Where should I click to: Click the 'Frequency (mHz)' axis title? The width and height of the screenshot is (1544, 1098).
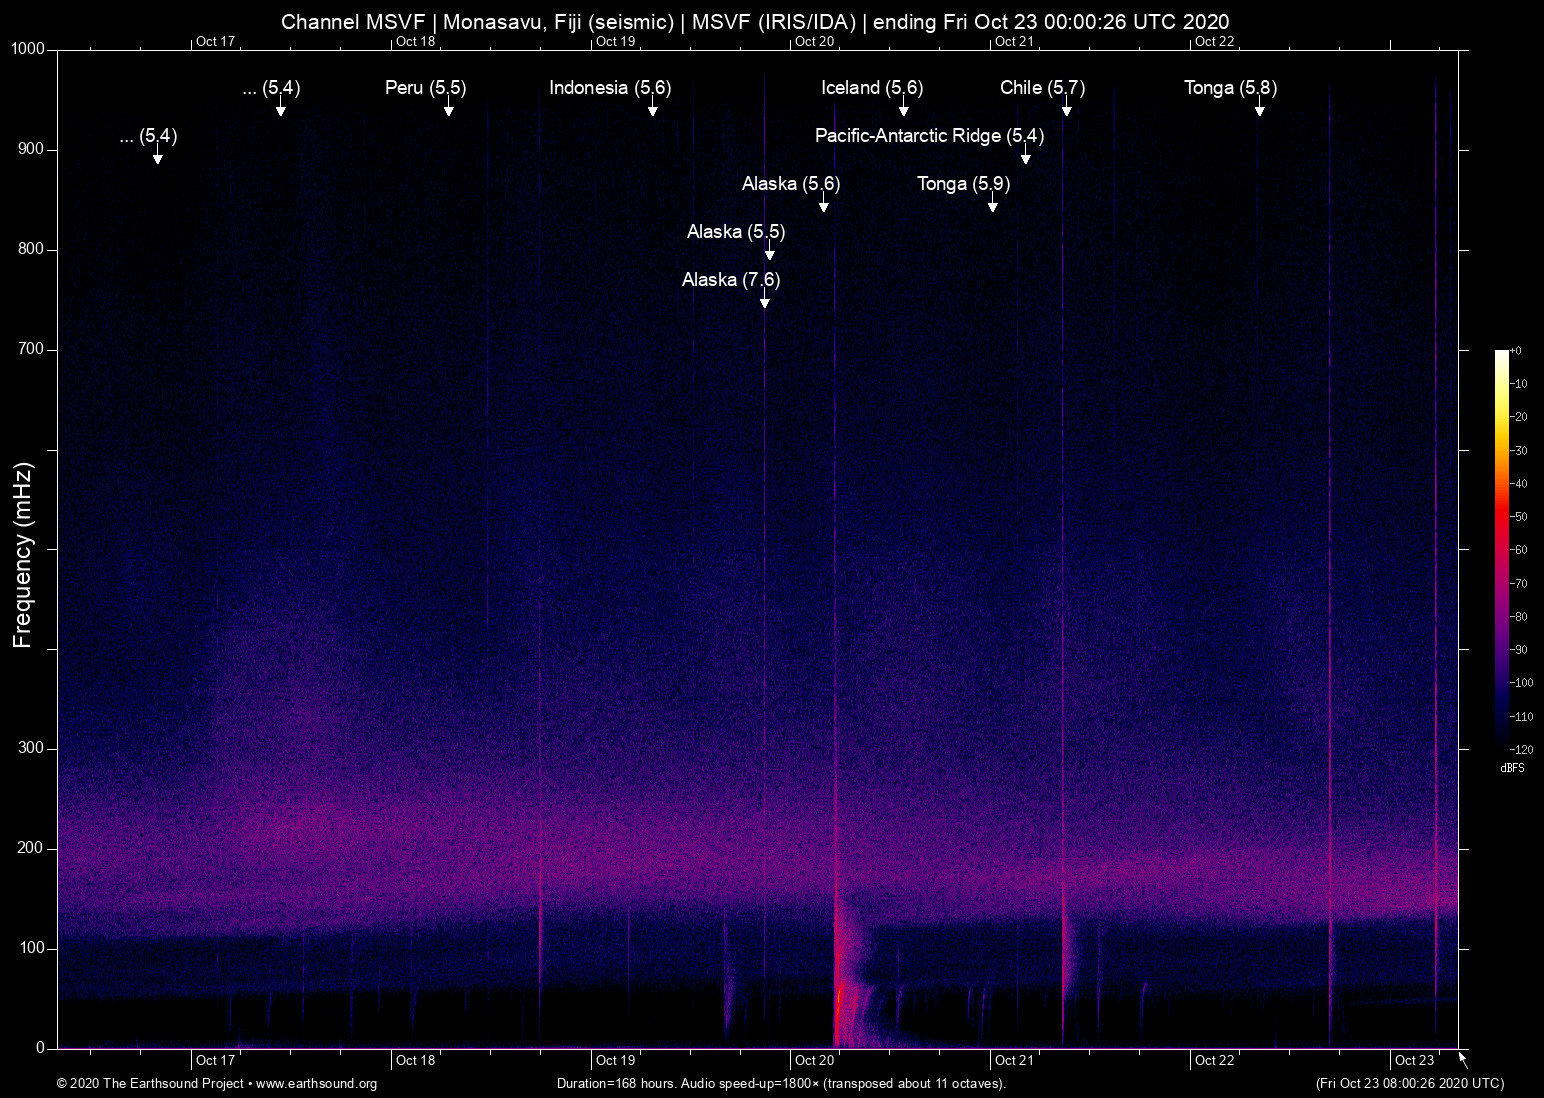tap(23, 555)
